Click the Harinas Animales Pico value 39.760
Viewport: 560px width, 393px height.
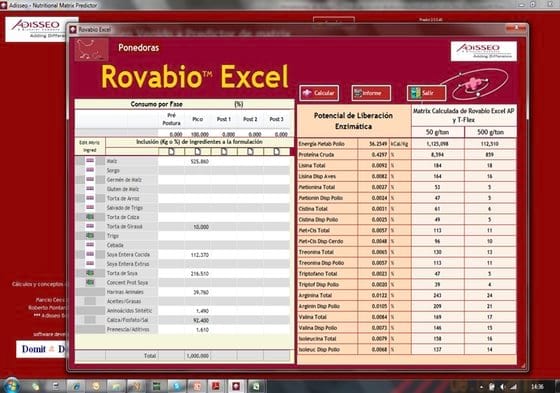point(198,292)
